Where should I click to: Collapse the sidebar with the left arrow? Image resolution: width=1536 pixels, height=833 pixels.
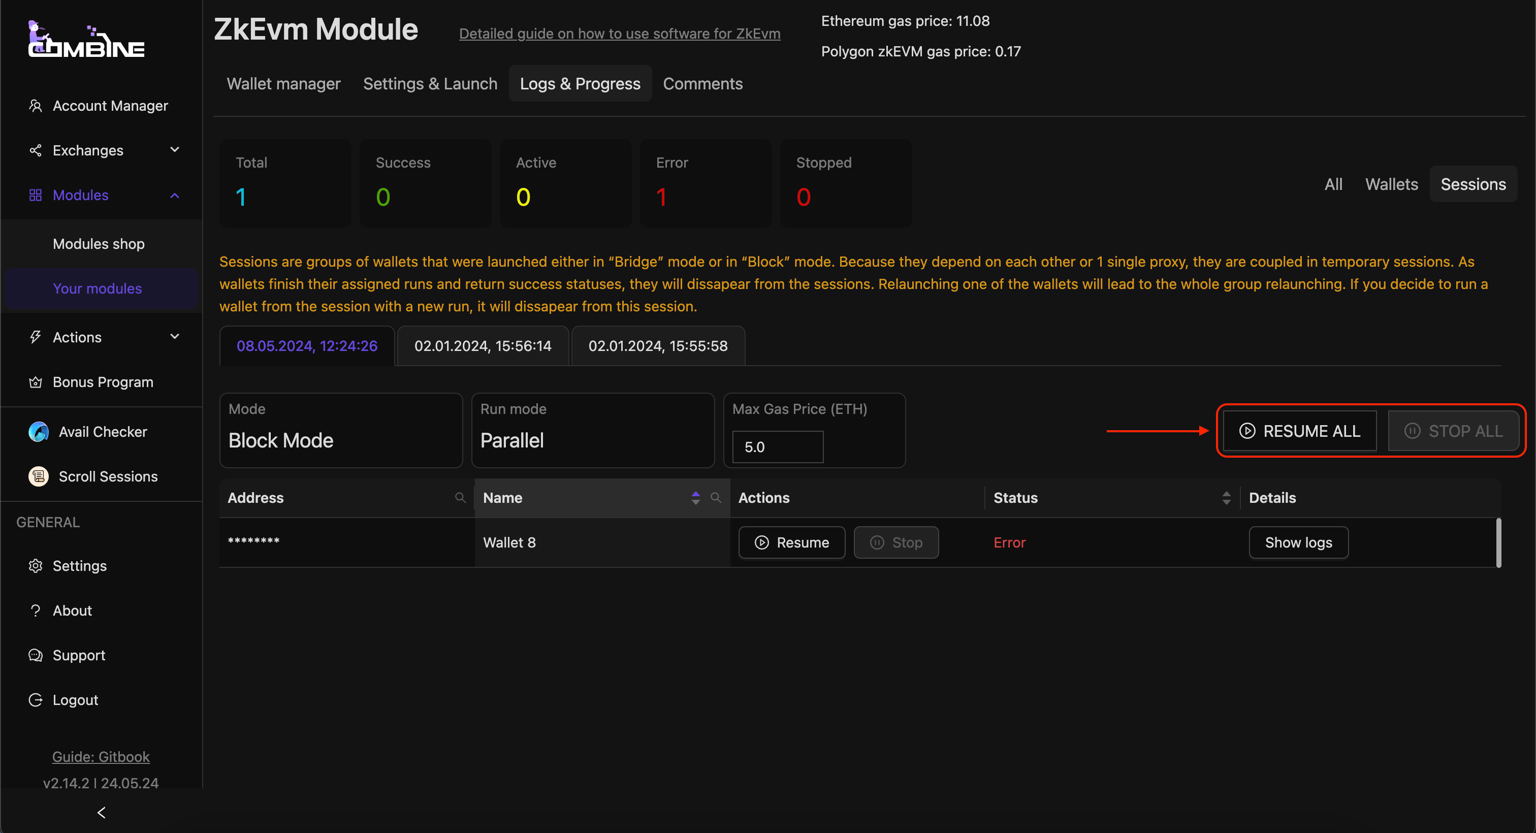coord(101,812)
